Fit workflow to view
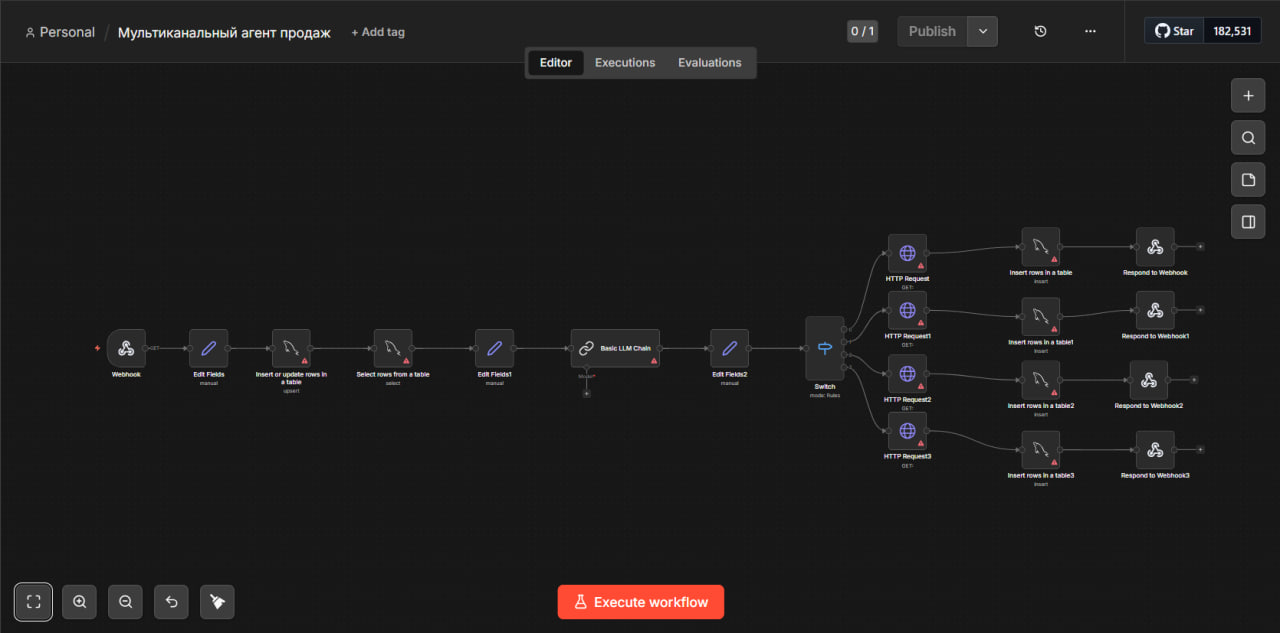 point(34,602)
